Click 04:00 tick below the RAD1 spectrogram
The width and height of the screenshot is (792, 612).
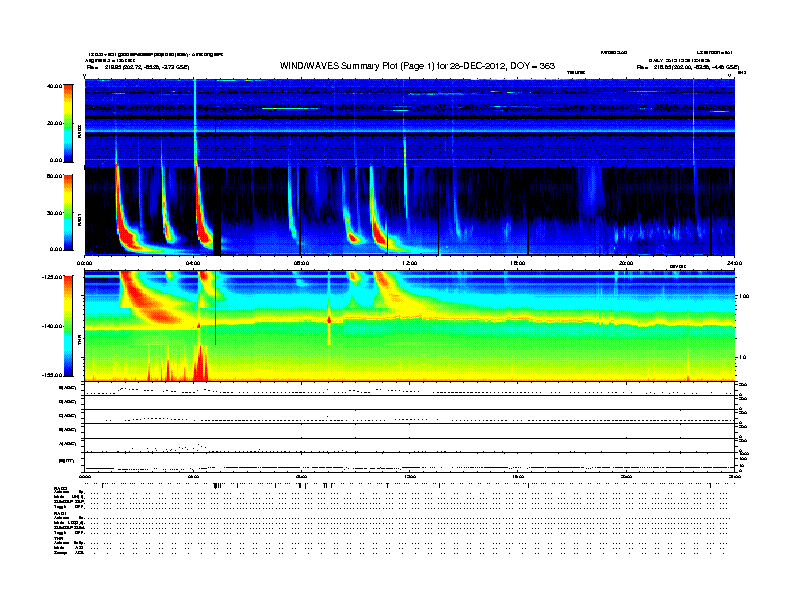tap(193, 263)
